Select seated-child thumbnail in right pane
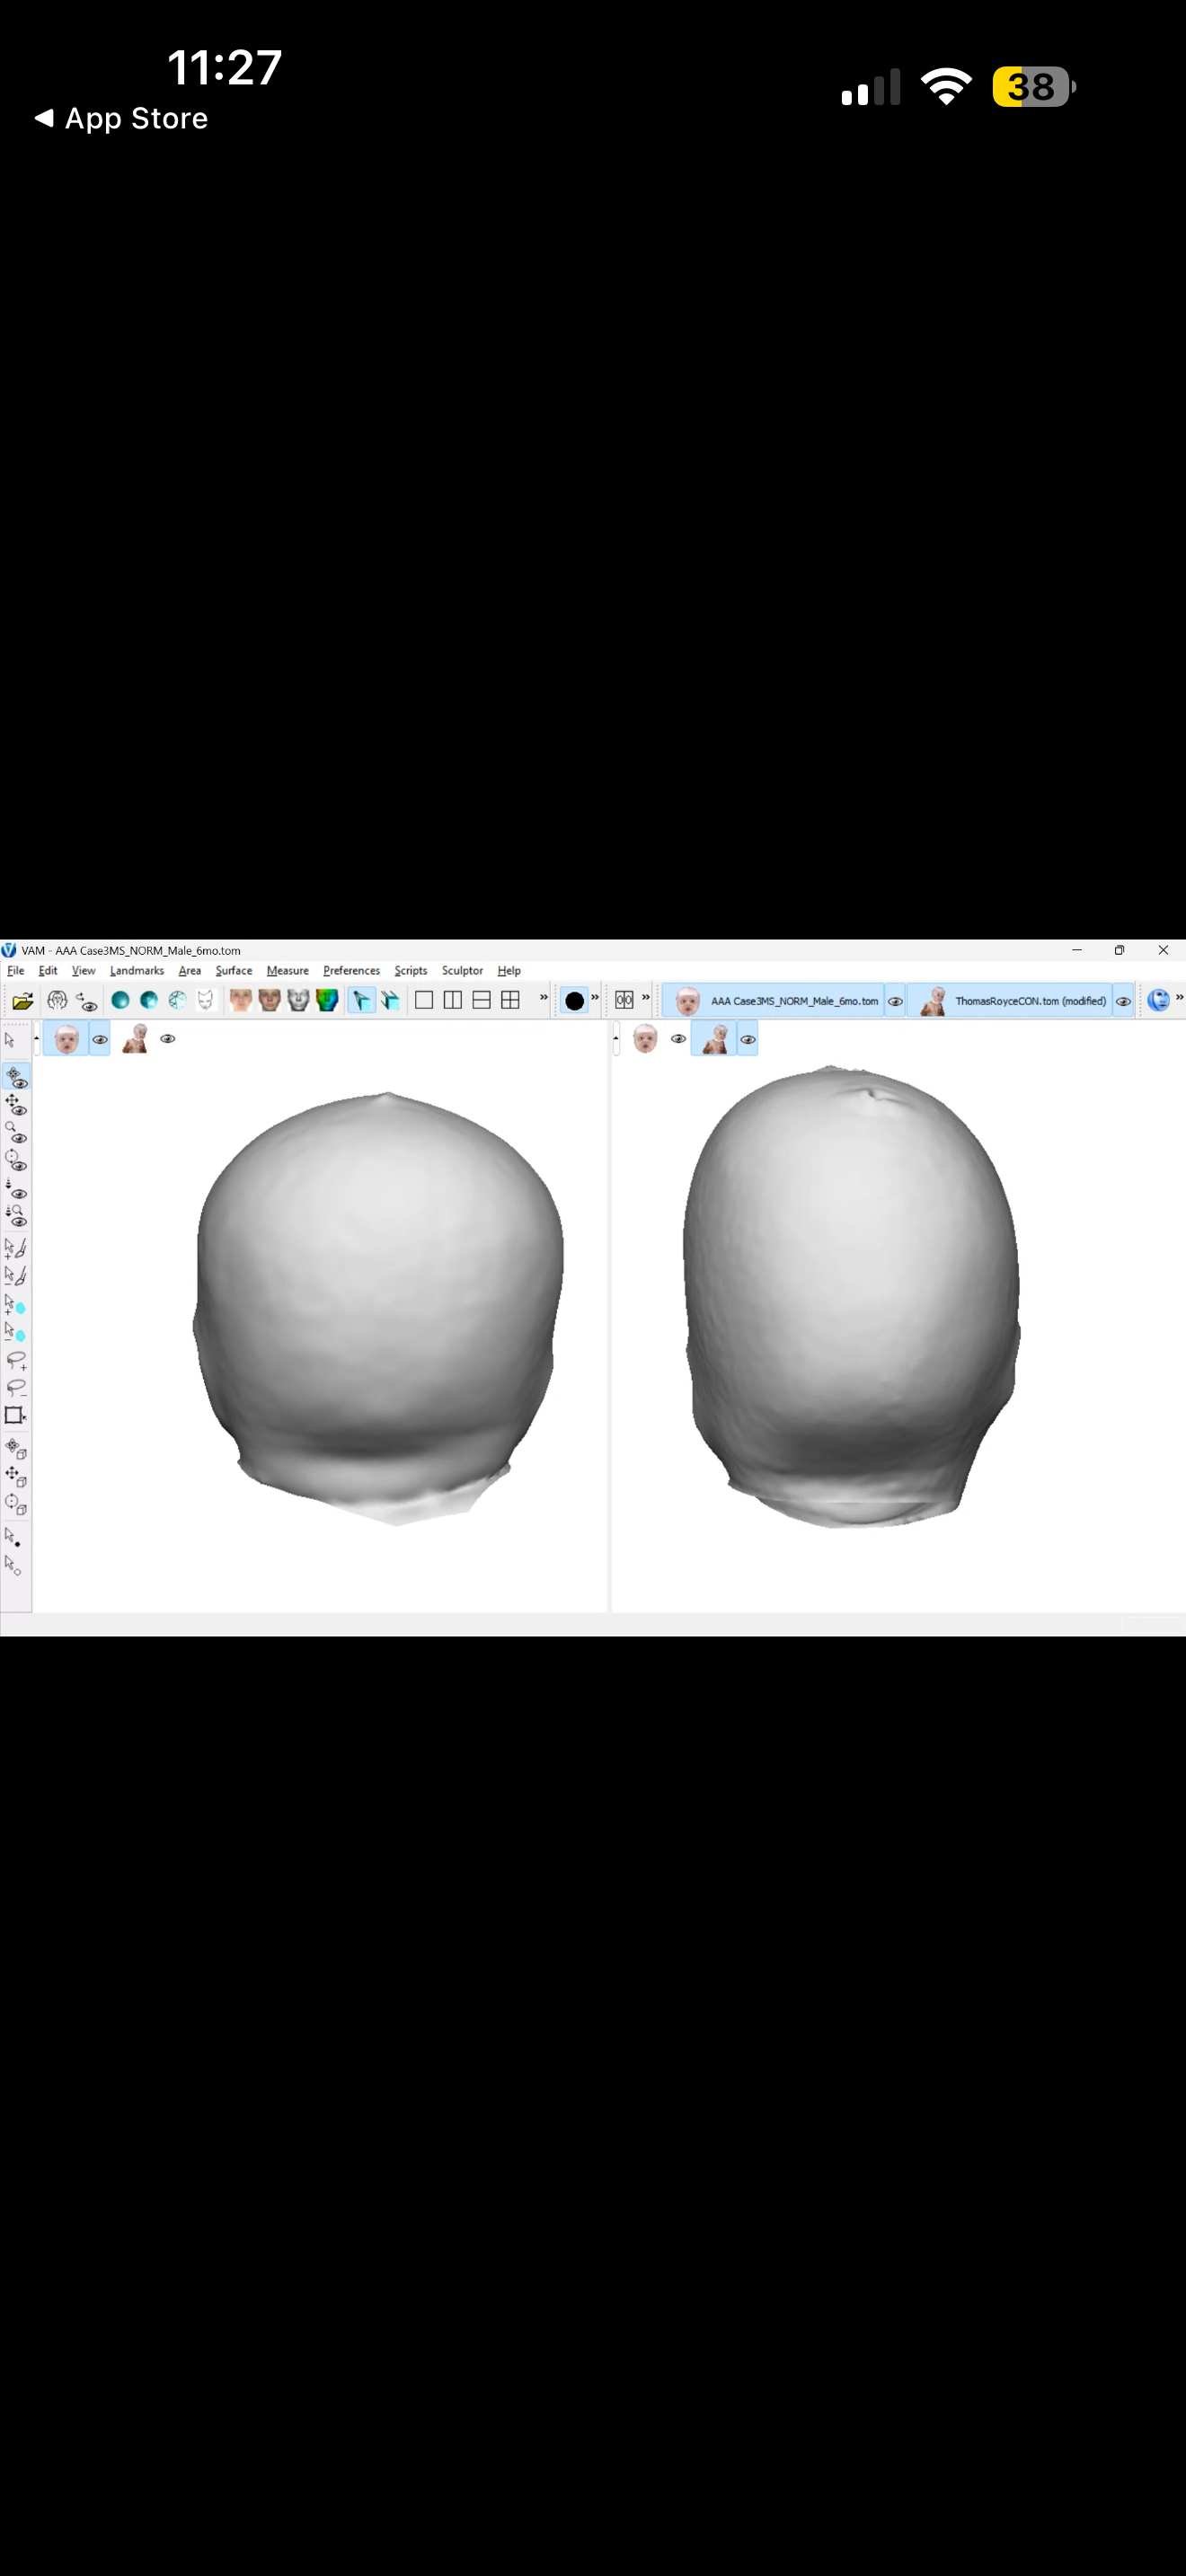Image resolution: width=1186 pixels, height=2576 pixels. pyautogui.click(x=715, y=1039)
